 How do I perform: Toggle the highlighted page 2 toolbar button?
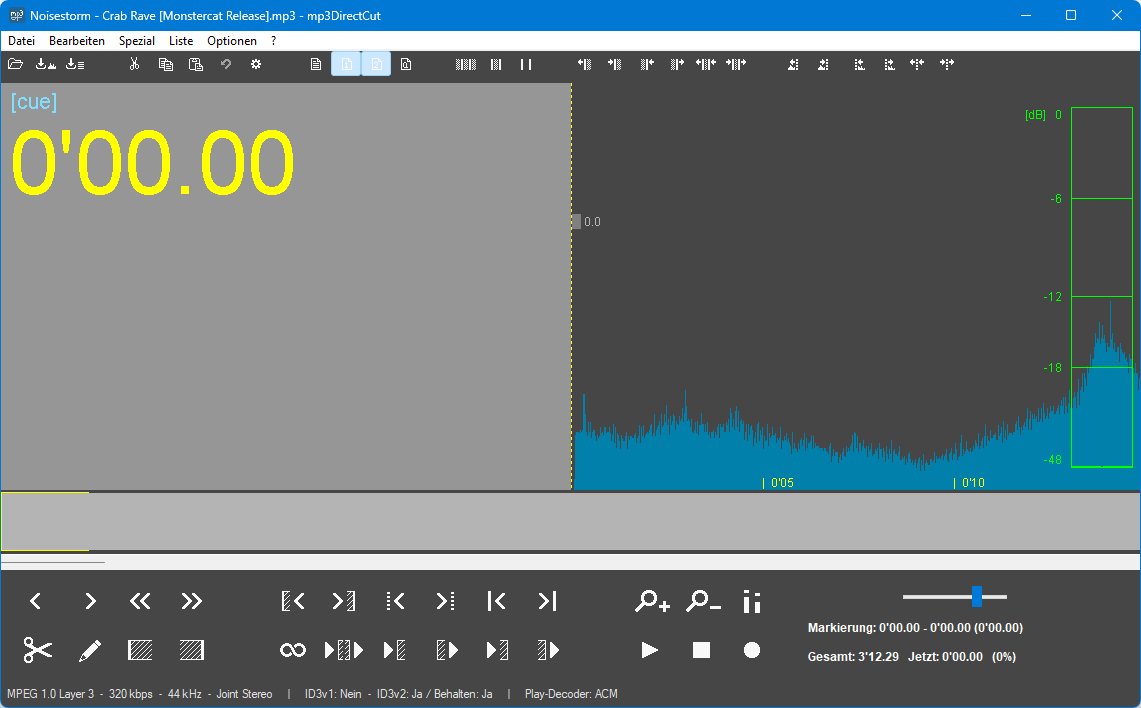click(376, 64)
